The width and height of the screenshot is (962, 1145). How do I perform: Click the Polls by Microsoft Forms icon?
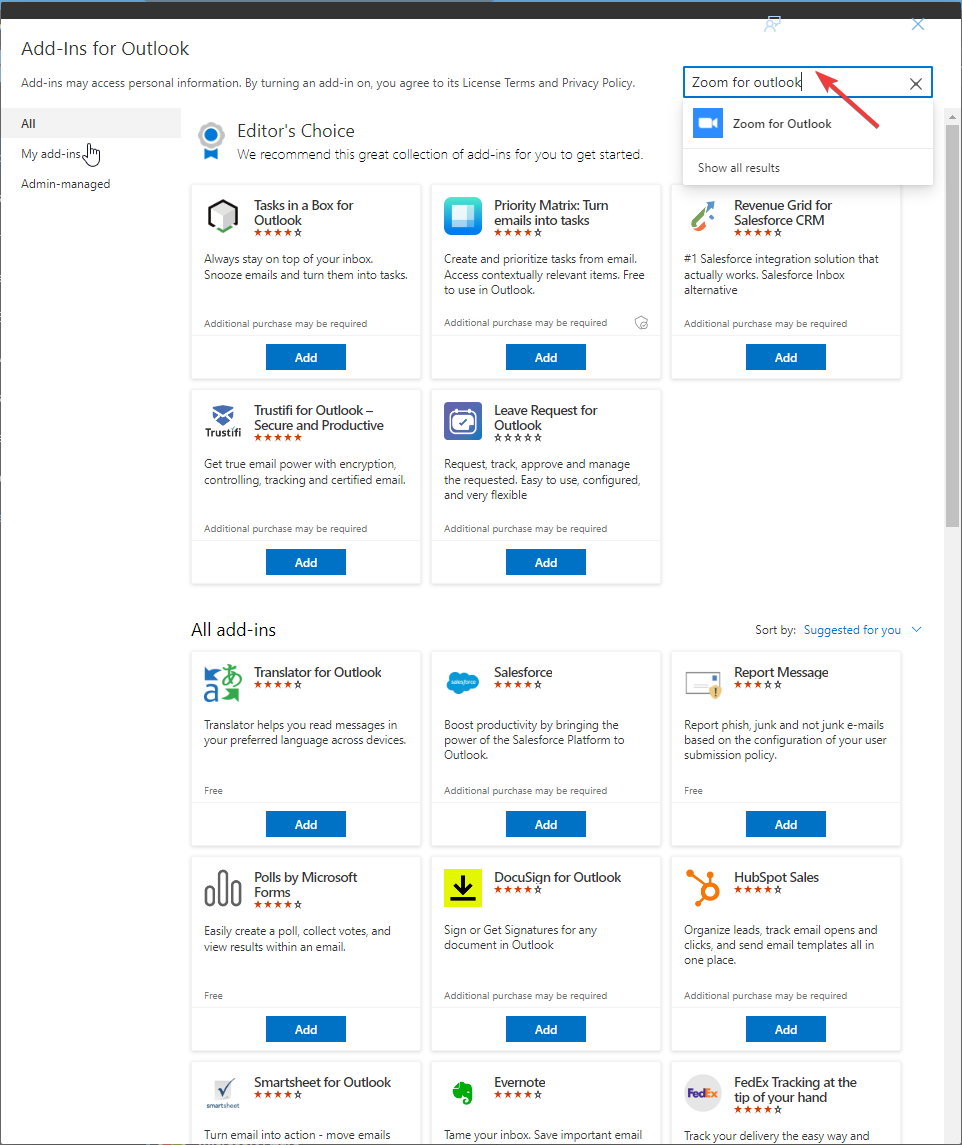coord(223,888)
